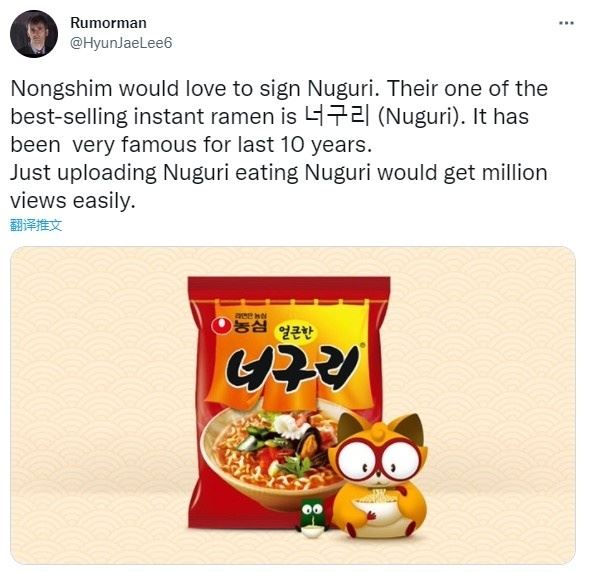The image size is (590, 572).
Task: Click the 翻译推文 translate tweet link
Action: click(x=36, y=225)
